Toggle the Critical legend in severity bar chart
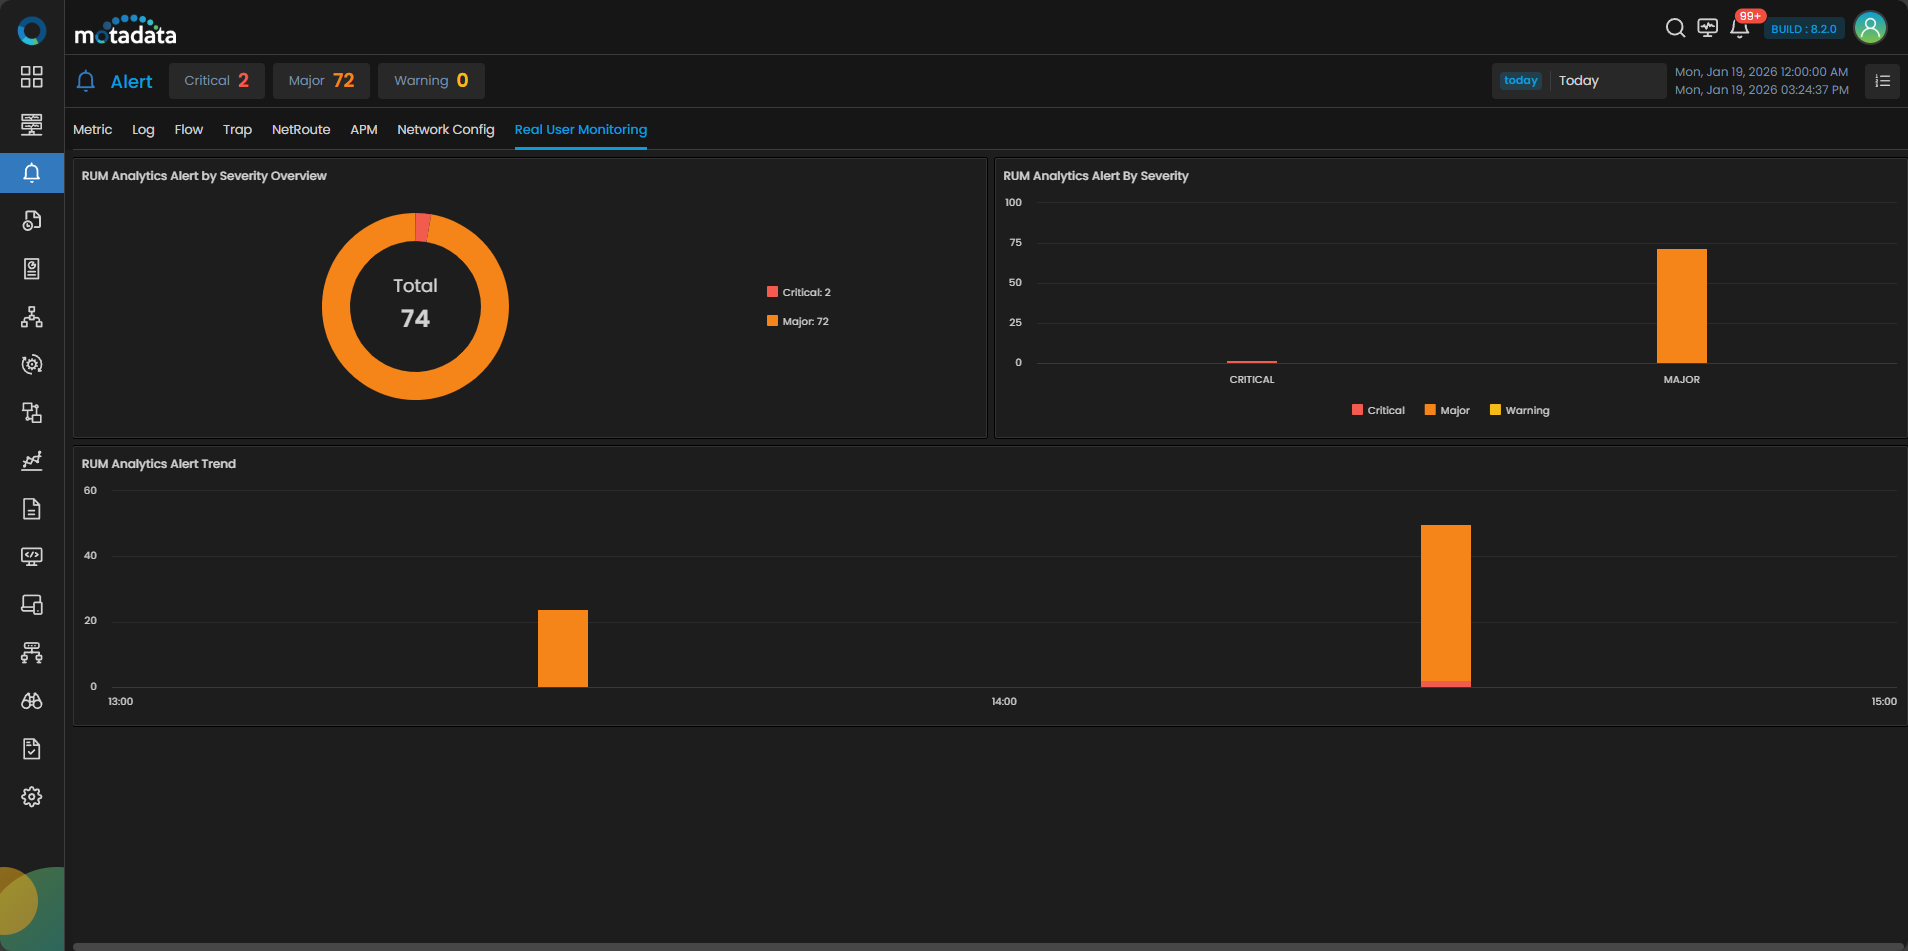The width and height of the screenshot is (1908, 951). [1378, 410]
